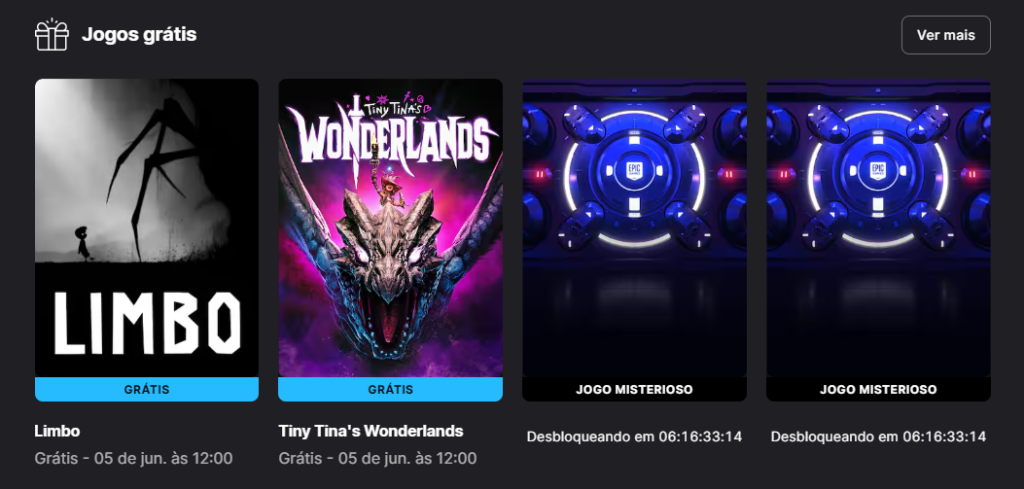Viewport: 1024px width, 489px height.
Task: Click the GRÁTIS banner under Limbo cover
Action: pos(147,389)
